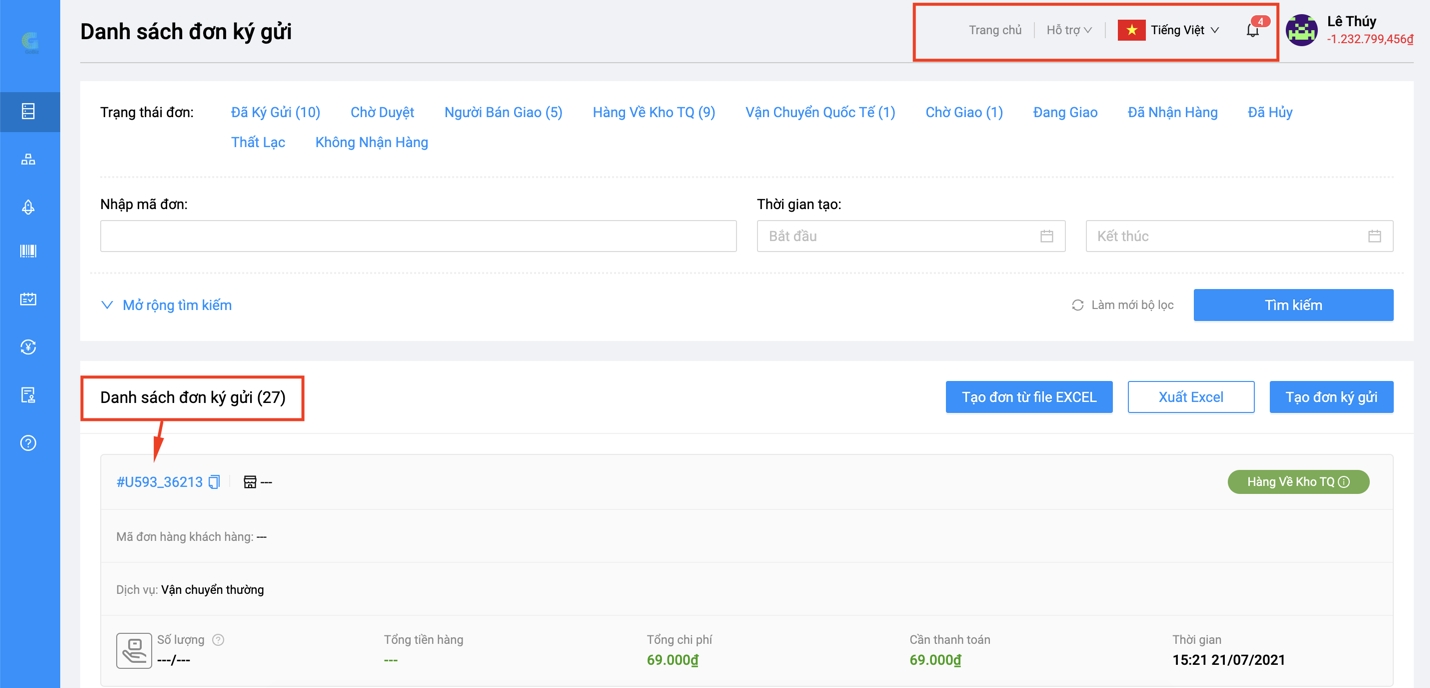Open order link #U593_36213

159,482
